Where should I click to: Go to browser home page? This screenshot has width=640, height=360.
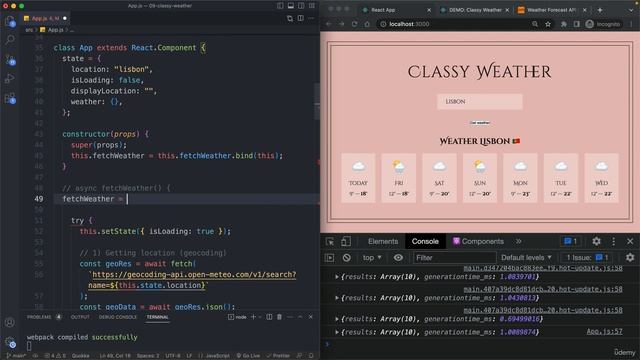coord(367,24)
